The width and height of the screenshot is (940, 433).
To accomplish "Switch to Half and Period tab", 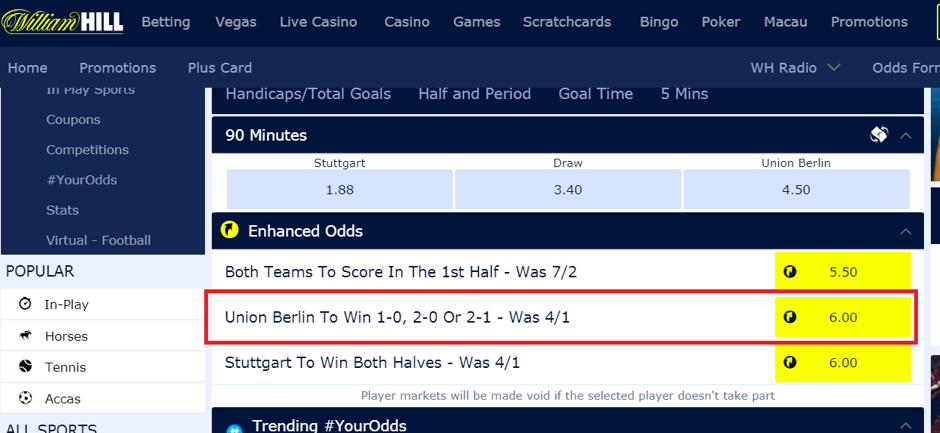I will (474, 94).
